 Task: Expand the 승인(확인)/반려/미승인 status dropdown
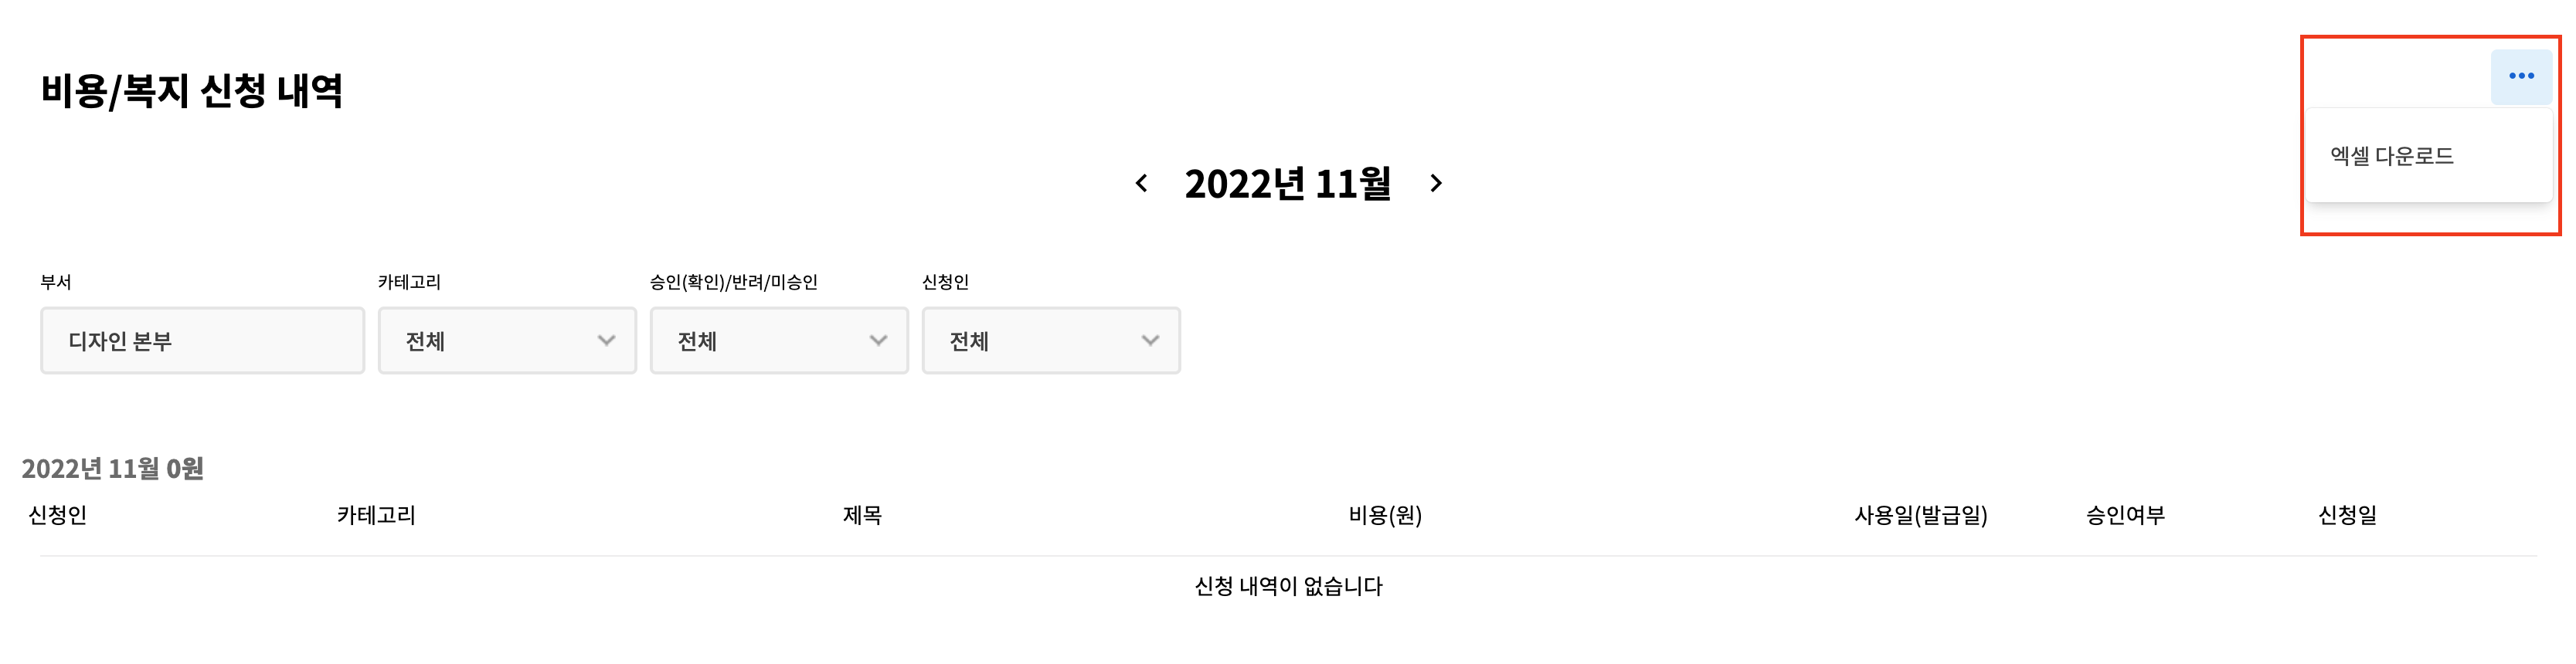[x=779, y=341]
